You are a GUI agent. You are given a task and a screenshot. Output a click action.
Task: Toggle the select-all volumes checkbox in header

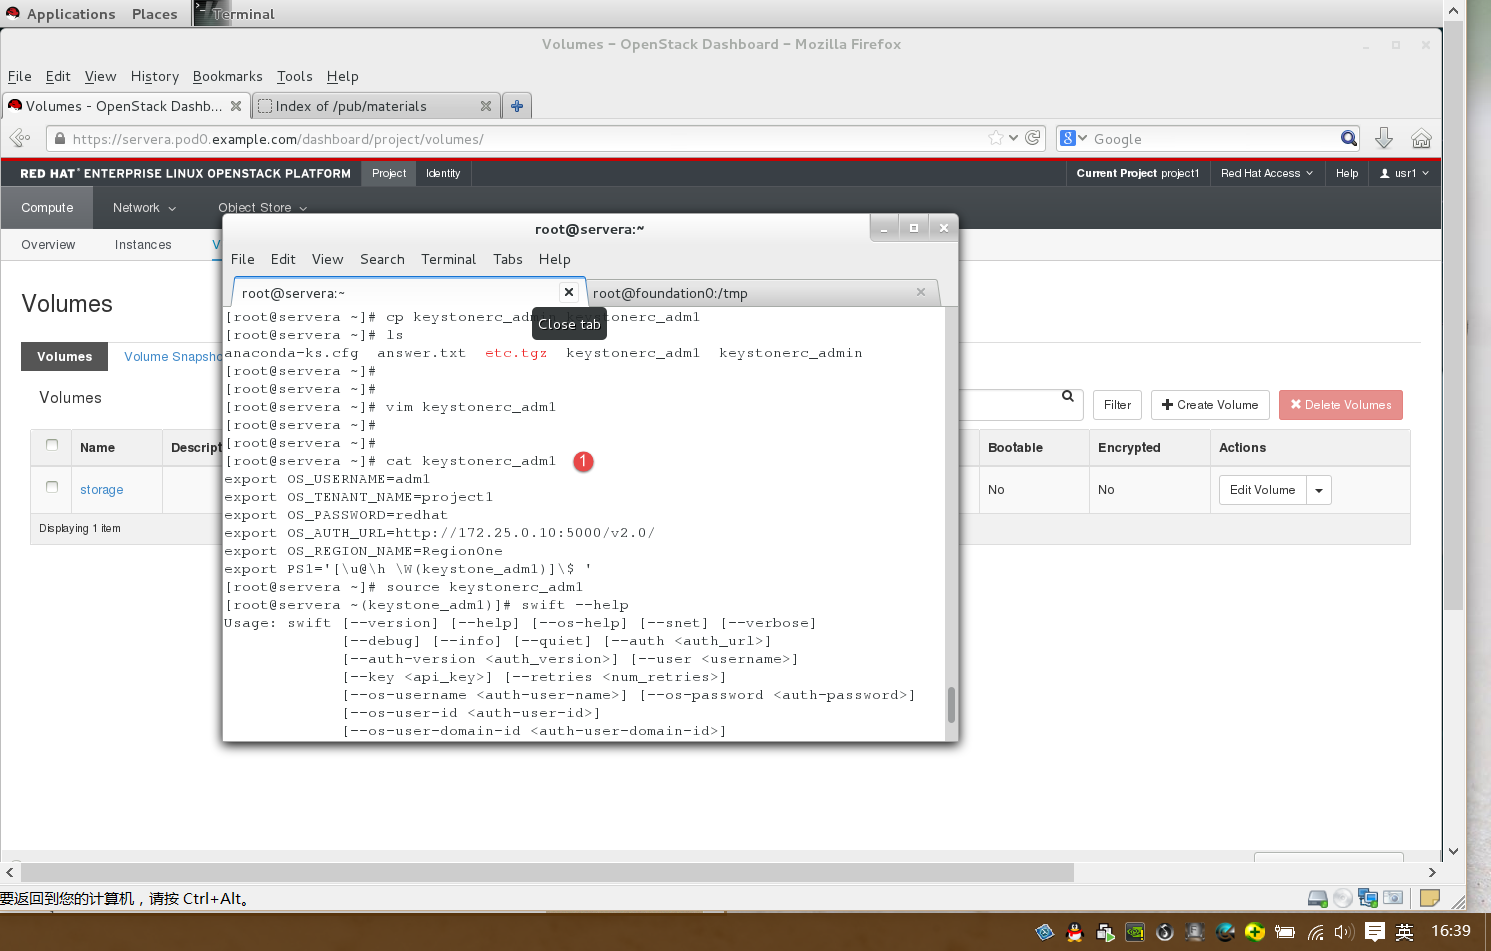point(52,445)
